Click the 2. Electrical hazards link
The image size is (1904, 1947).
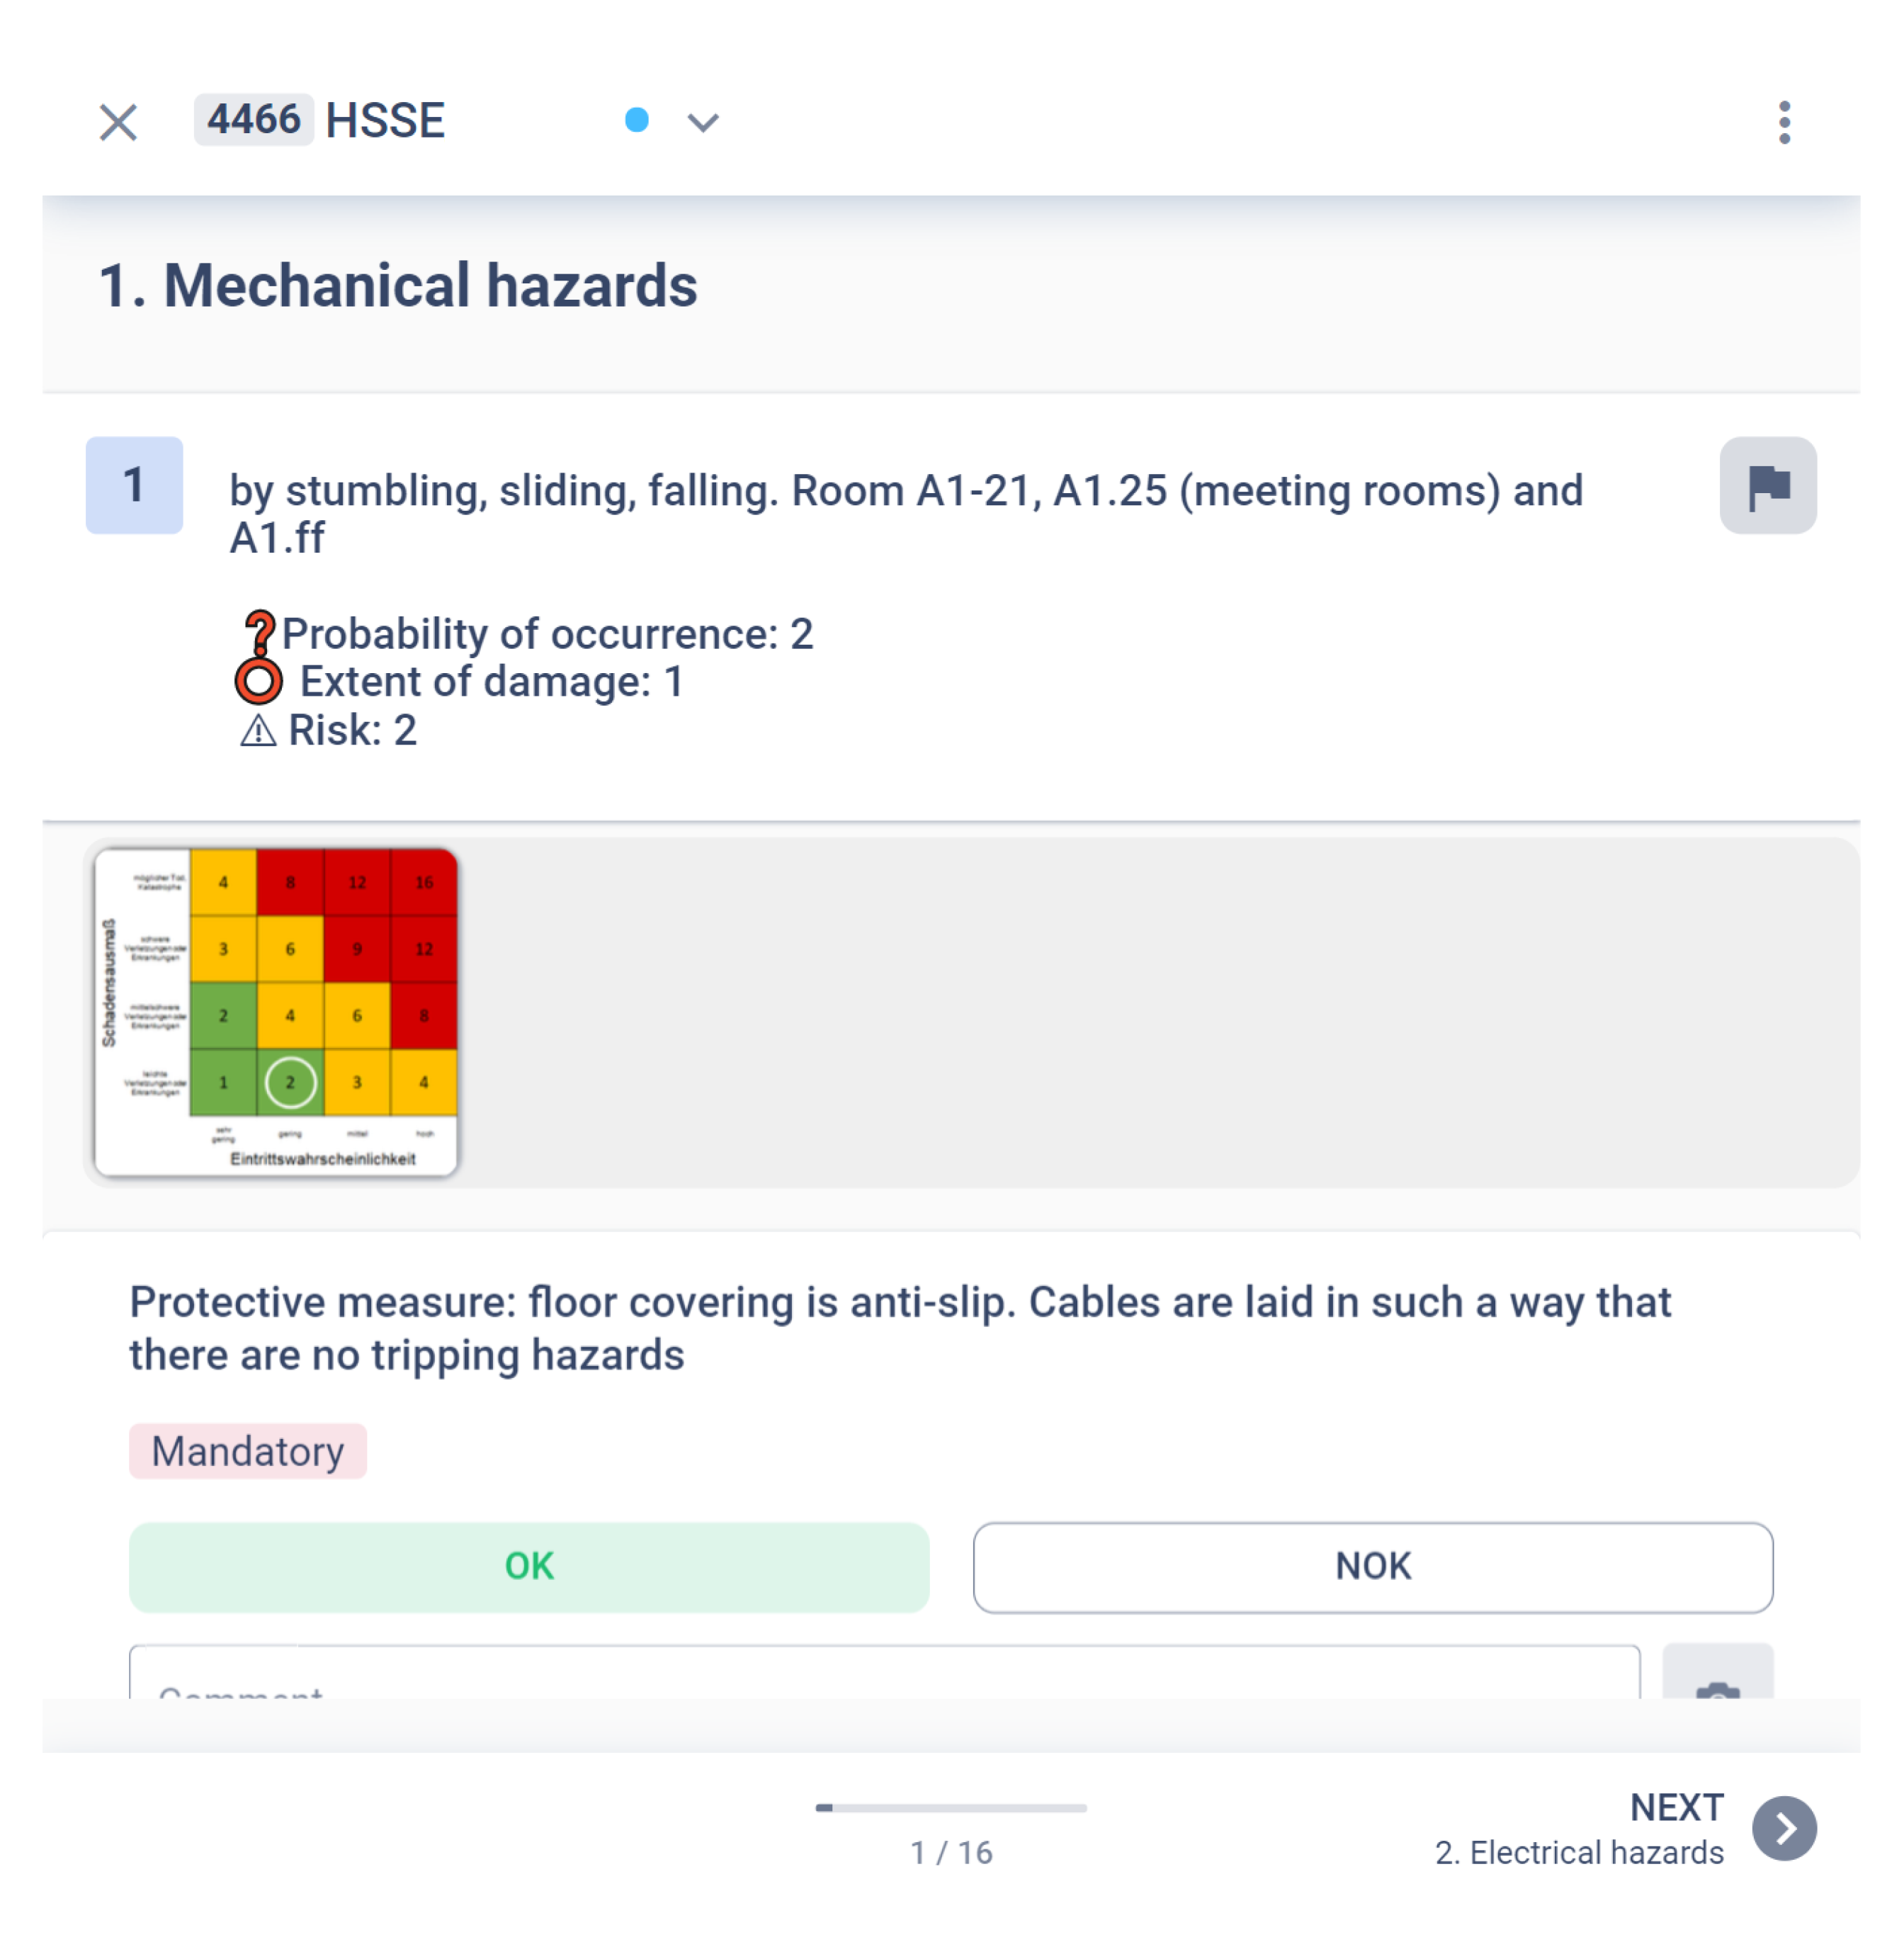tap(1579, 1852)
